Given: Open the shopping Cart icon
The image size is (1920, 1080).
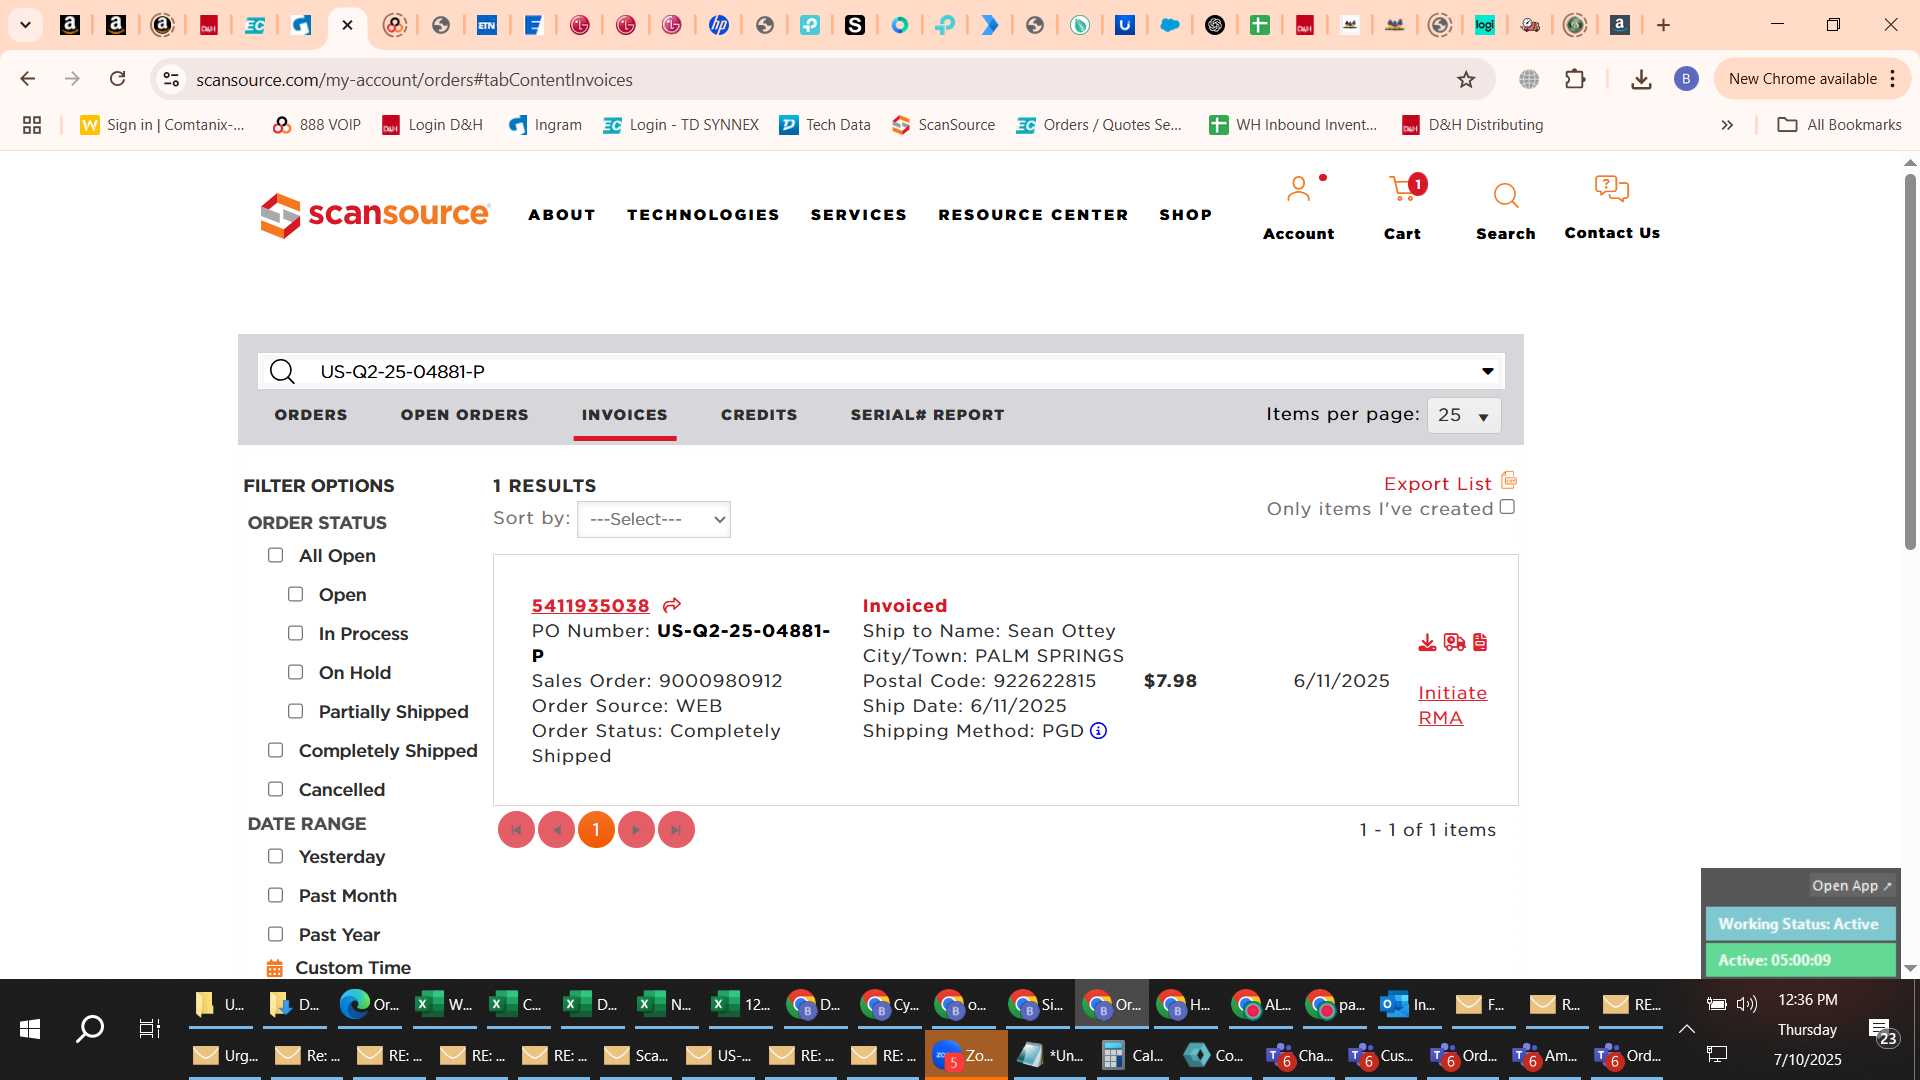Looking at the screenshot, I should [x=1403, y=188].
